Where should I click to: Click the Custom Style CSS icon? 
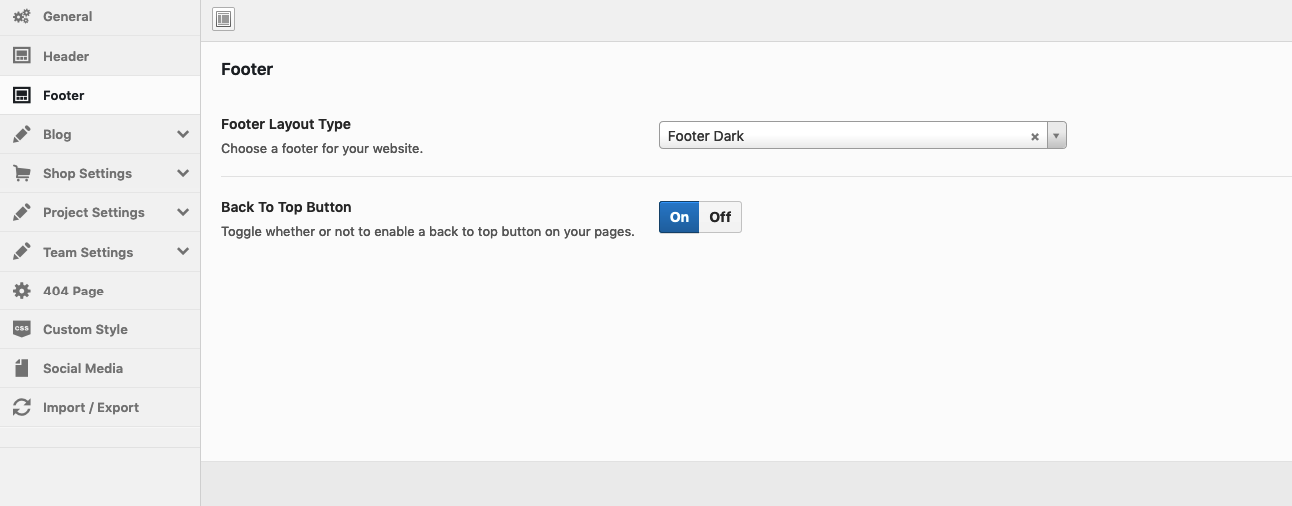coord(21,329)
